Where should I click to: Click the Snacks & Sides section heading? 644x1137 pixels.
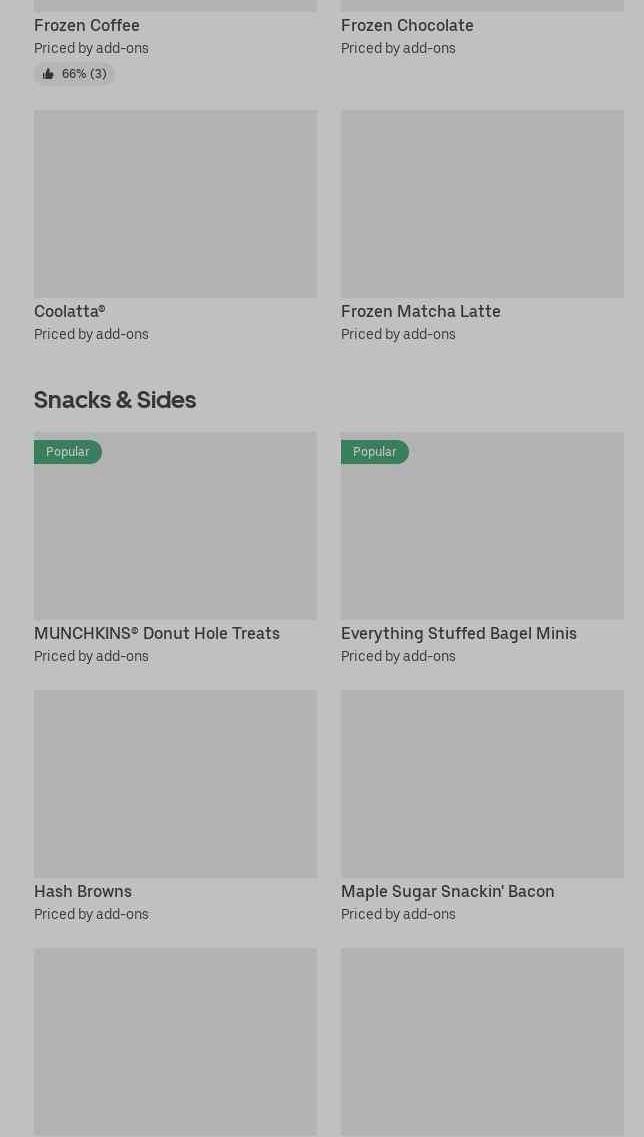115,399
